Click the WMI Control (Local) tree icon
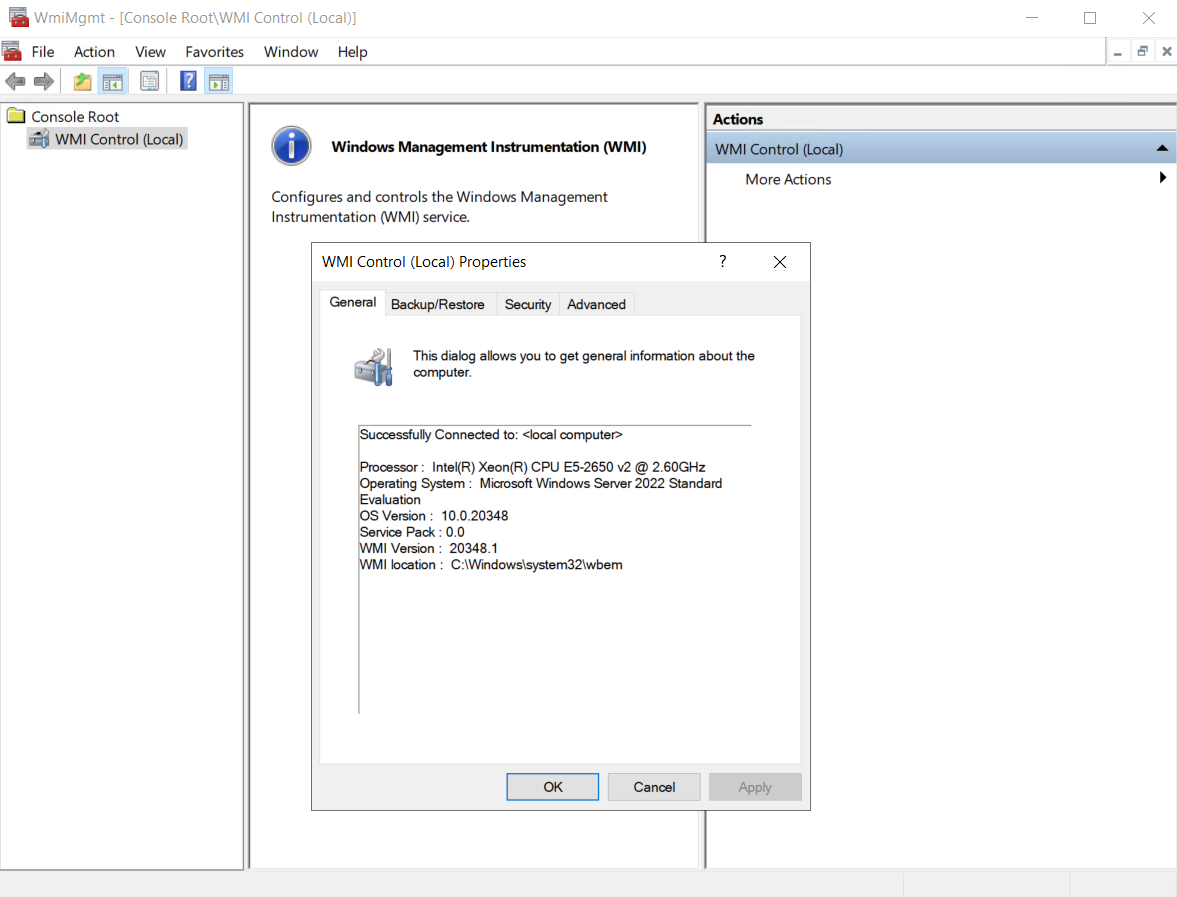The height and width of the screenshot is (897, 1177). point(39,139)
